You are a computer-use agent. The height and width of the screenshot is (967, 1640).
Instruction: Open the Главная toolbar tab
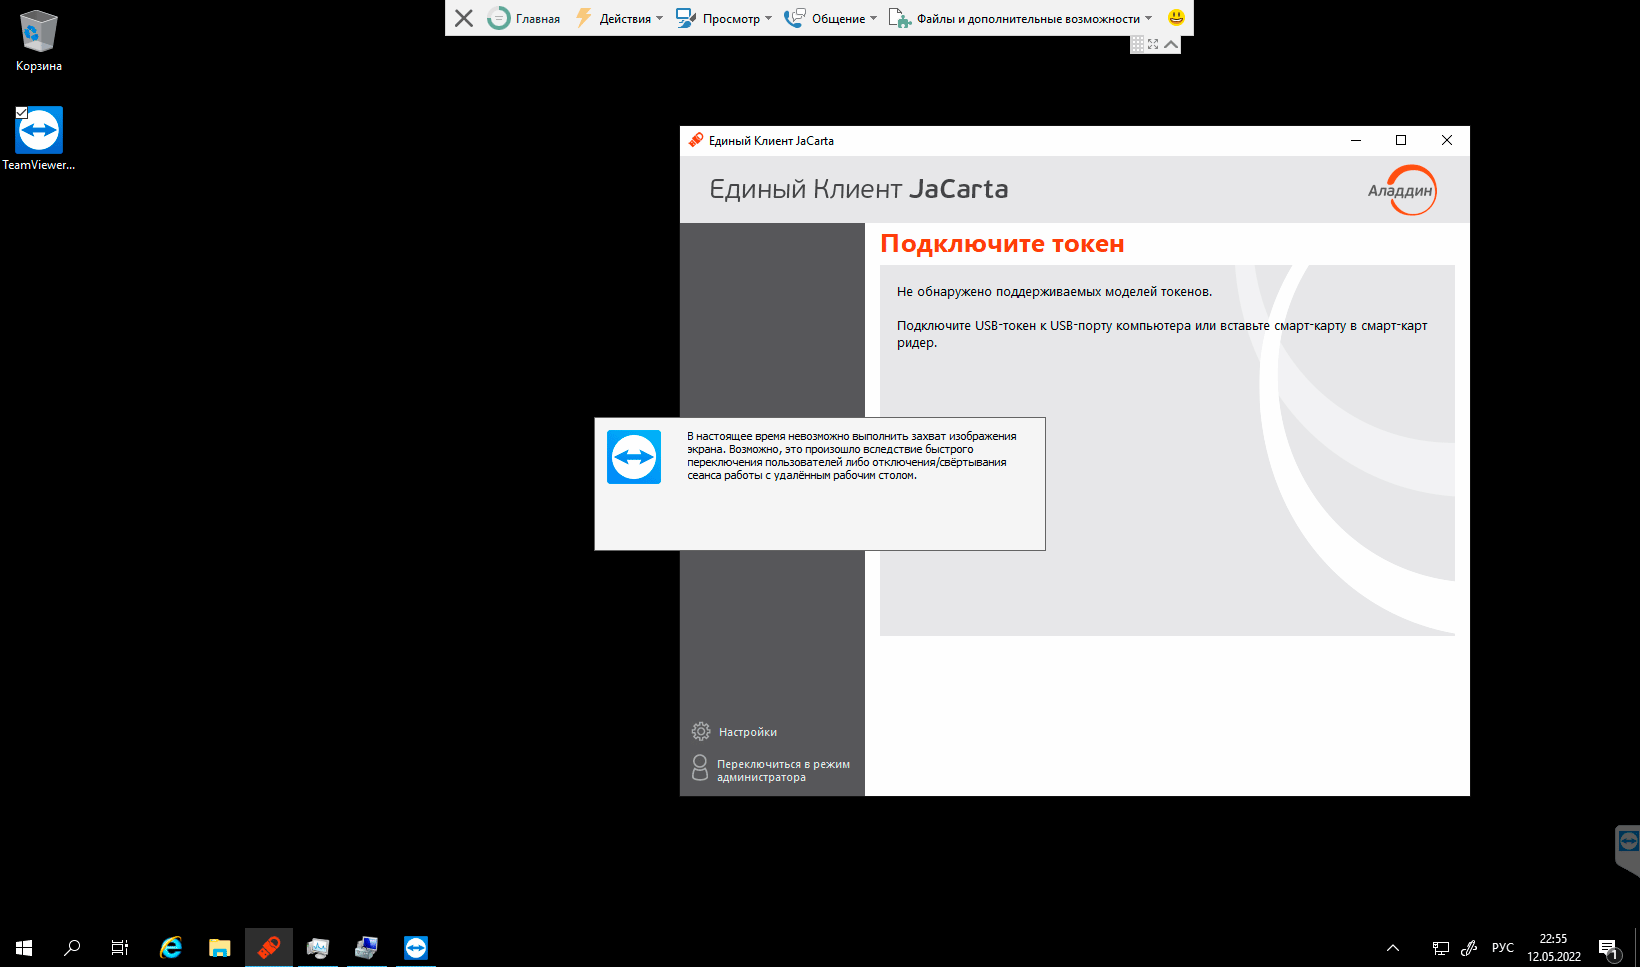pos(525,19)
